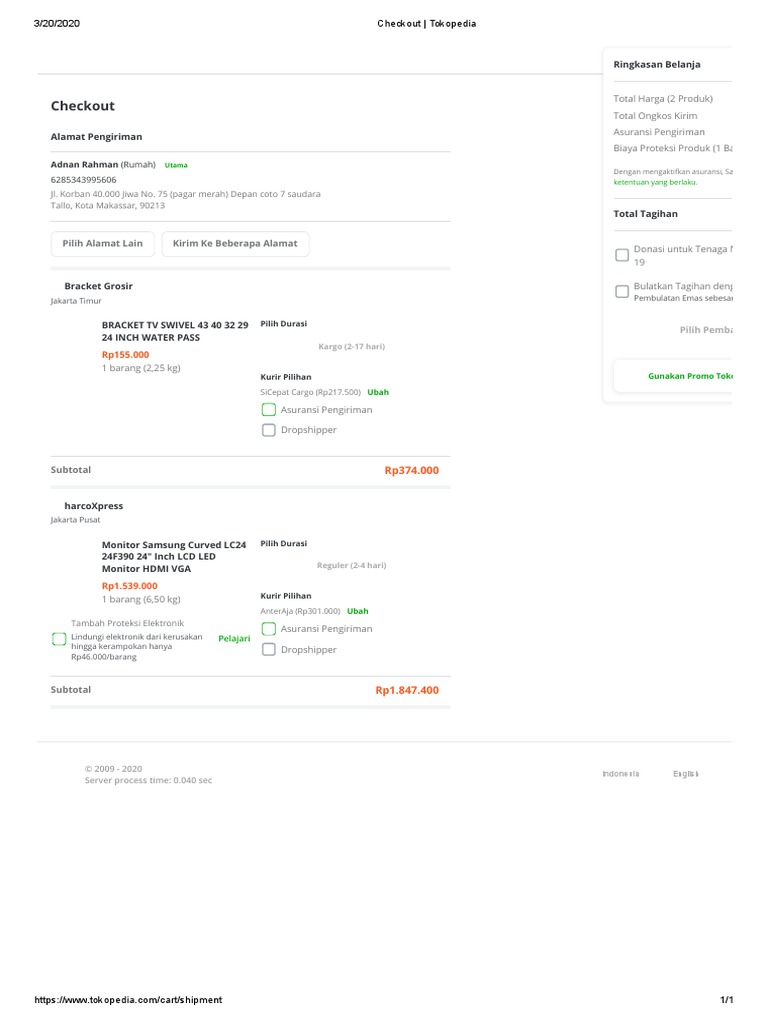Enable Asuransi Pengiriman for harcoXpress order

click(269, 629)
